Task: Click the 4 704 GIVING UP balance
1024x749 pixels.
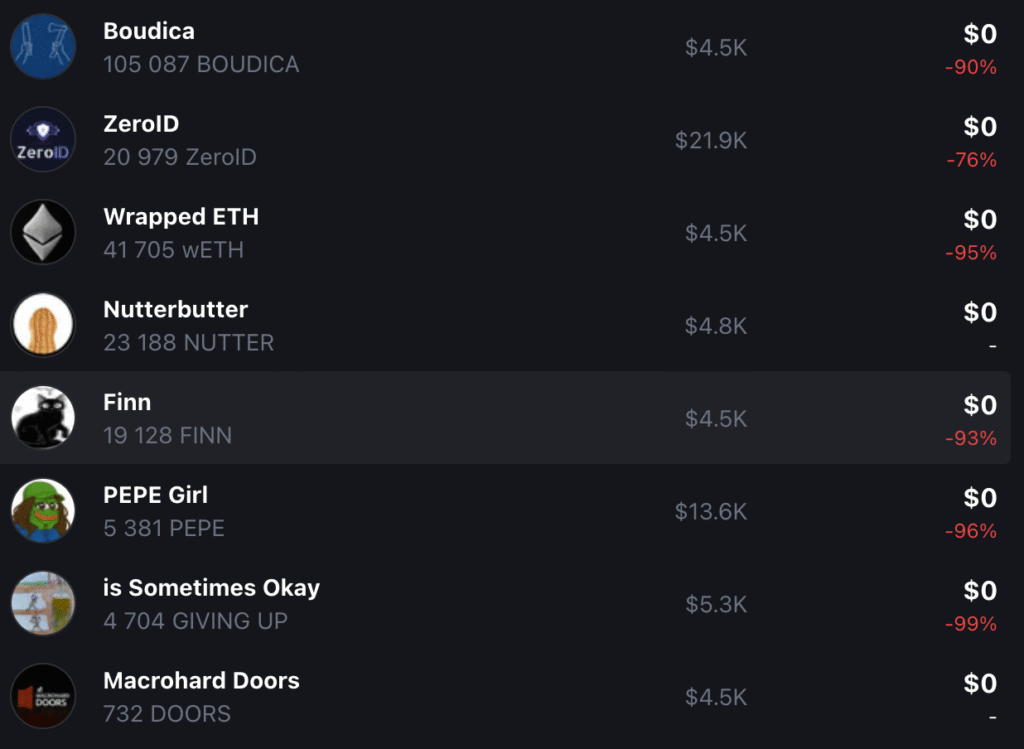Action: (x=195, y=621)
